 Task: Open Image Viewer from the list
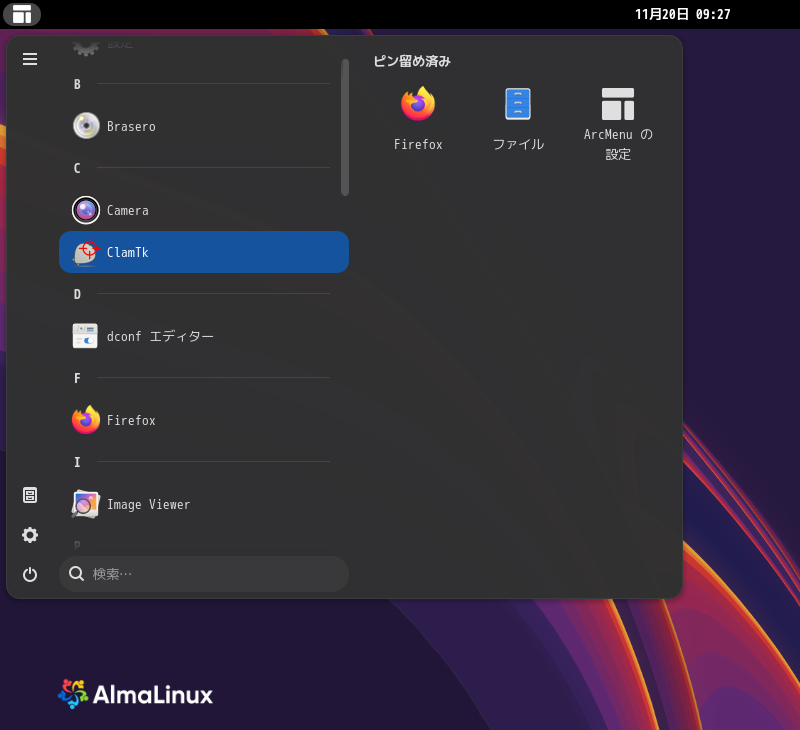point(204,505)
